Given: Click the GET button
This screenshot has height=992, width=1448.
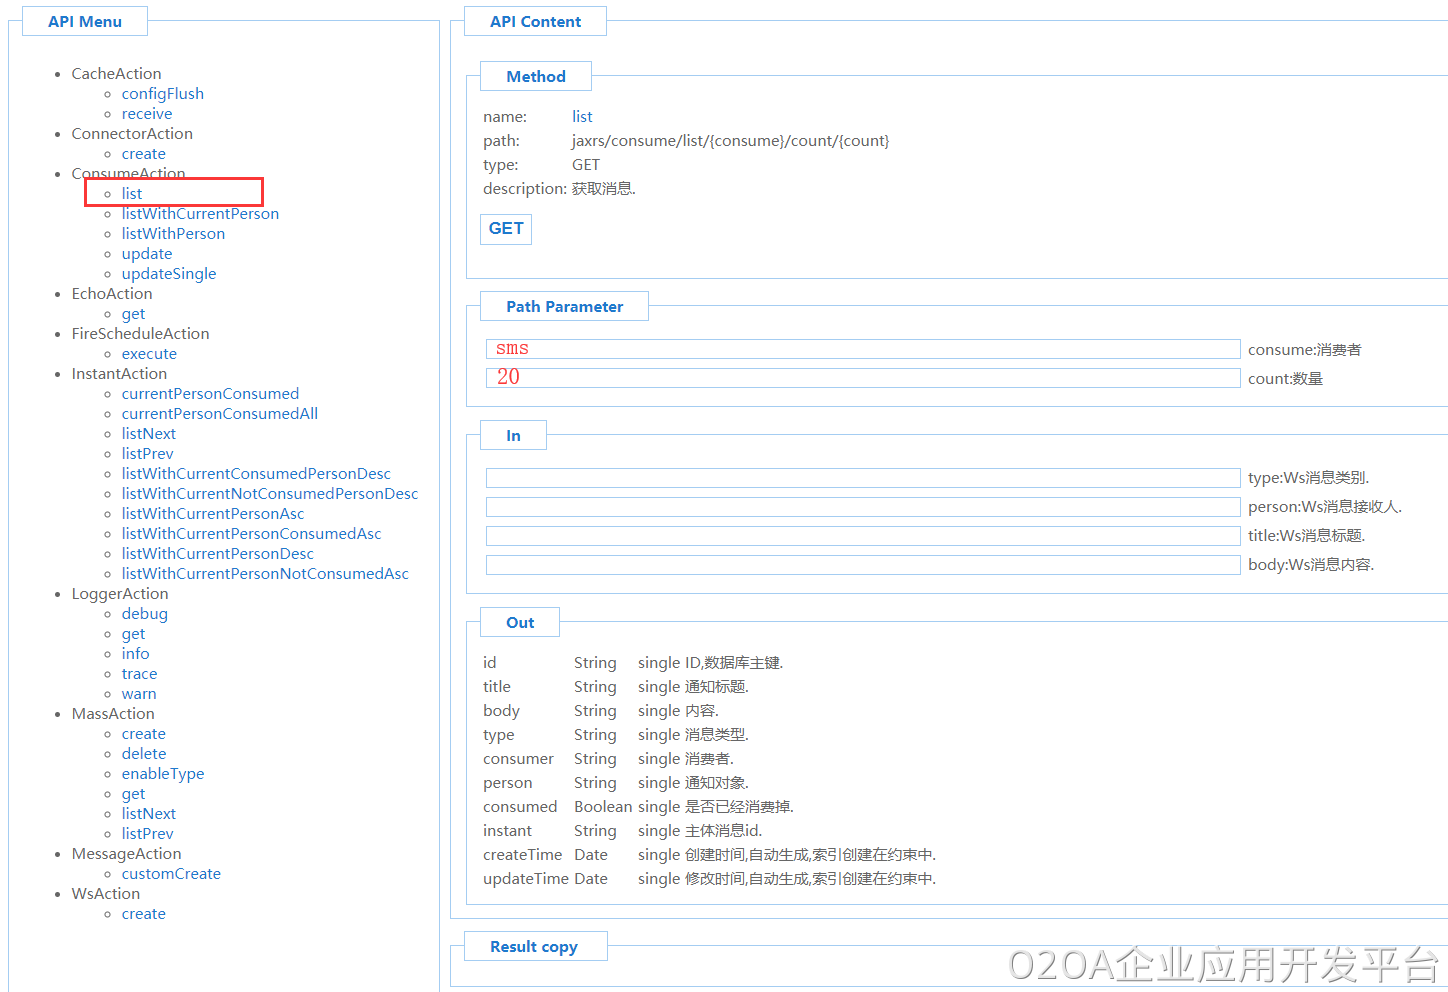Looking at the screenshot, I should point(506,229).
